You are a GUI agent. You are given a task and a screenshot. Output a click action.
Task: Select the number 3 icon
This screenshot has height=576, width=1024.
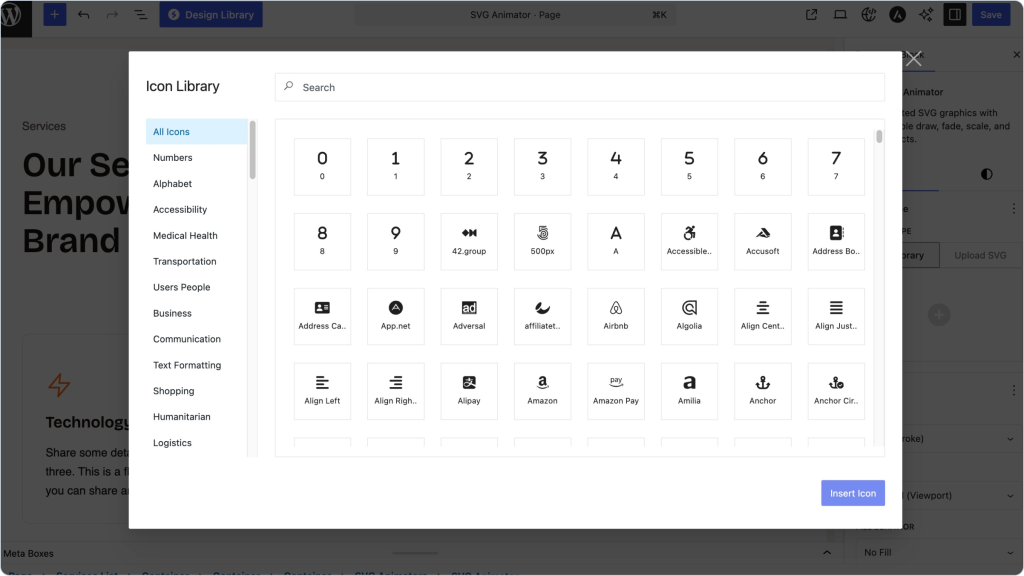click(542, 167)
